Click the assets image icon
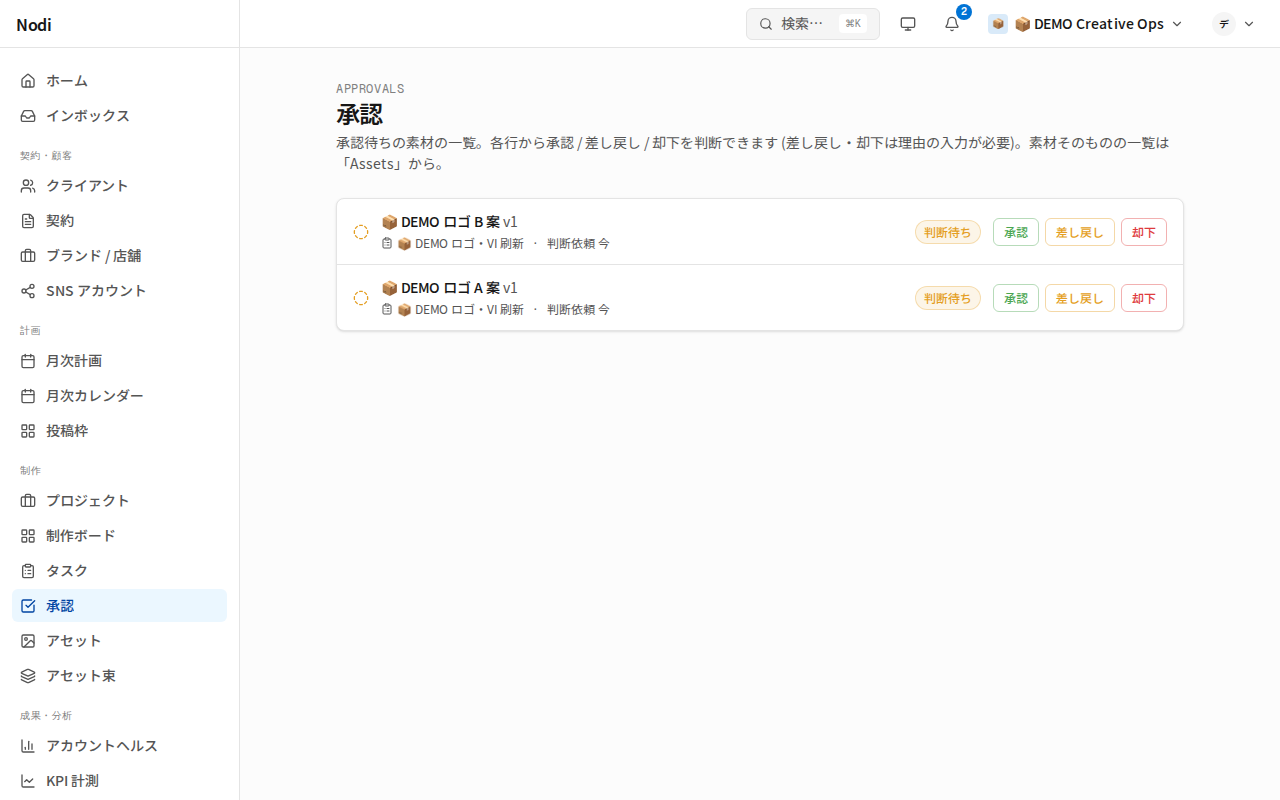 tap(28, 641)
